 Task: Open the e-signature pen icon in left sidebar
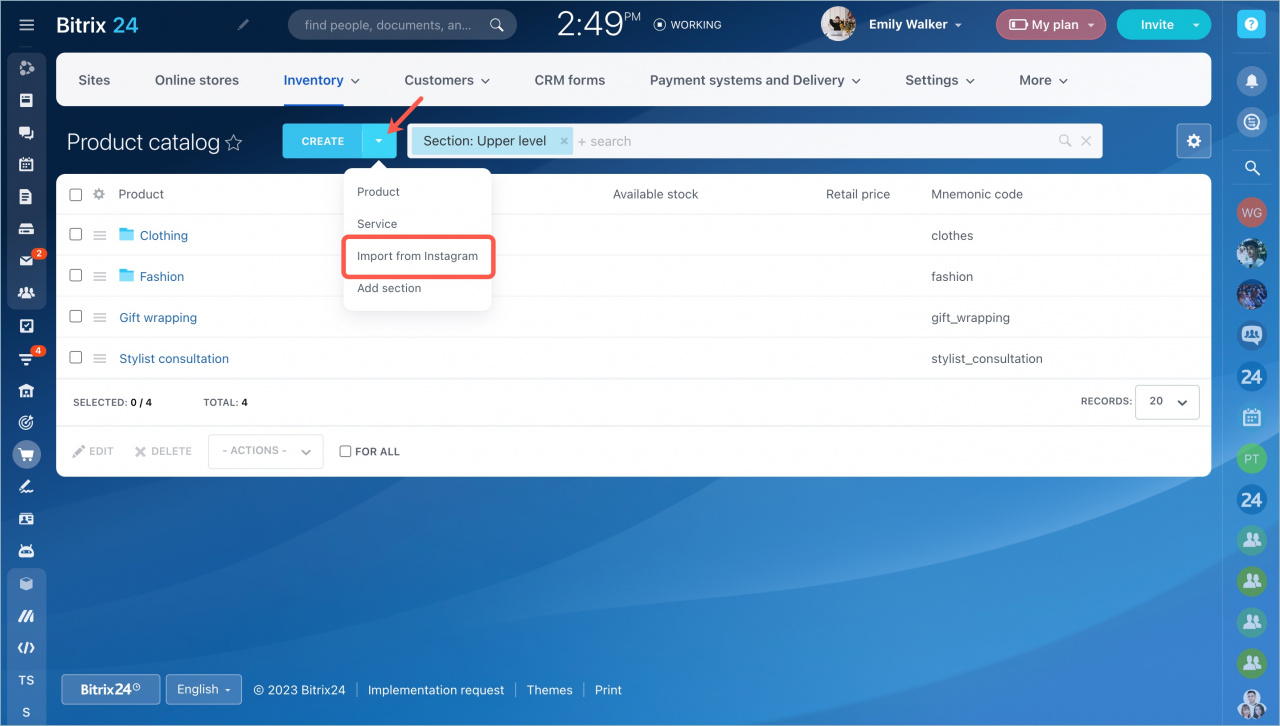pyautogui.click(x=27, y=487)
